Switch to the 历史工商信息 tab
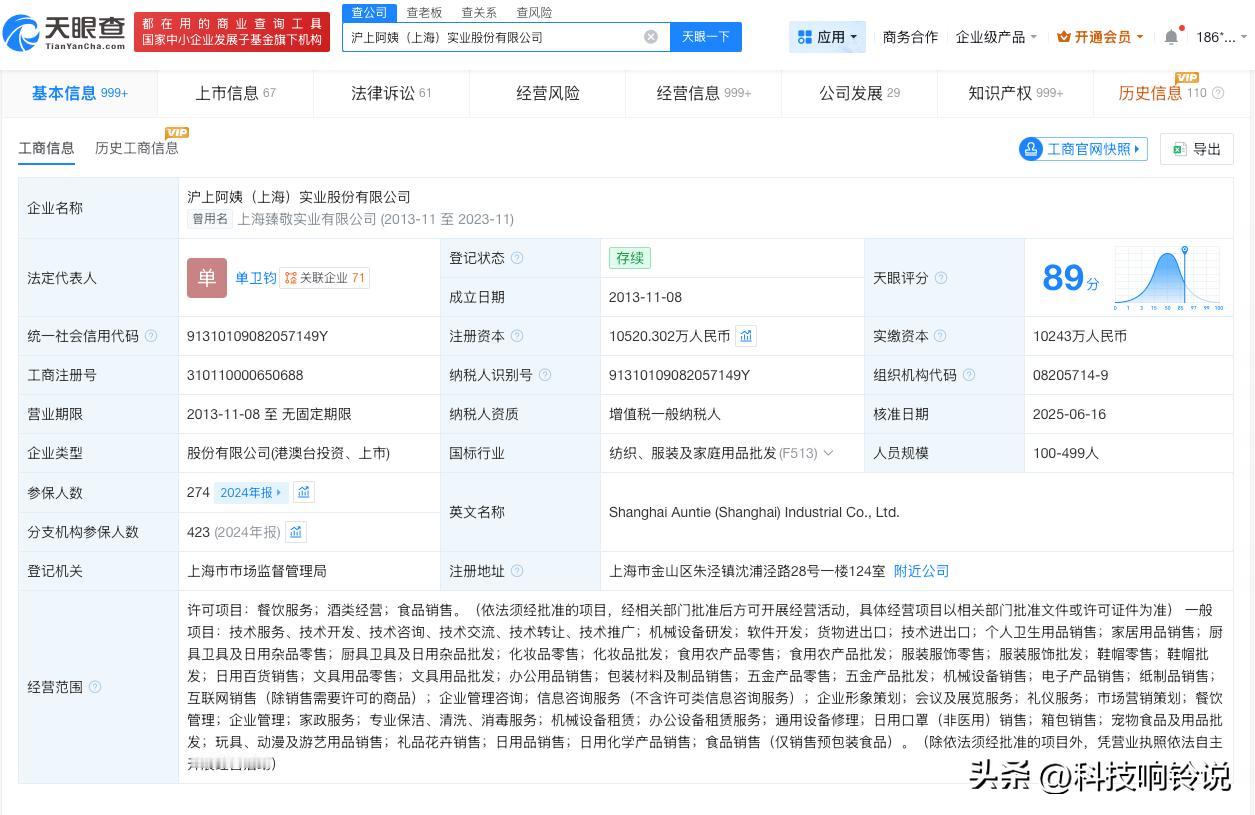This screenshot has height=815, width=1255. pyautogui.click(x=137, y=148)
